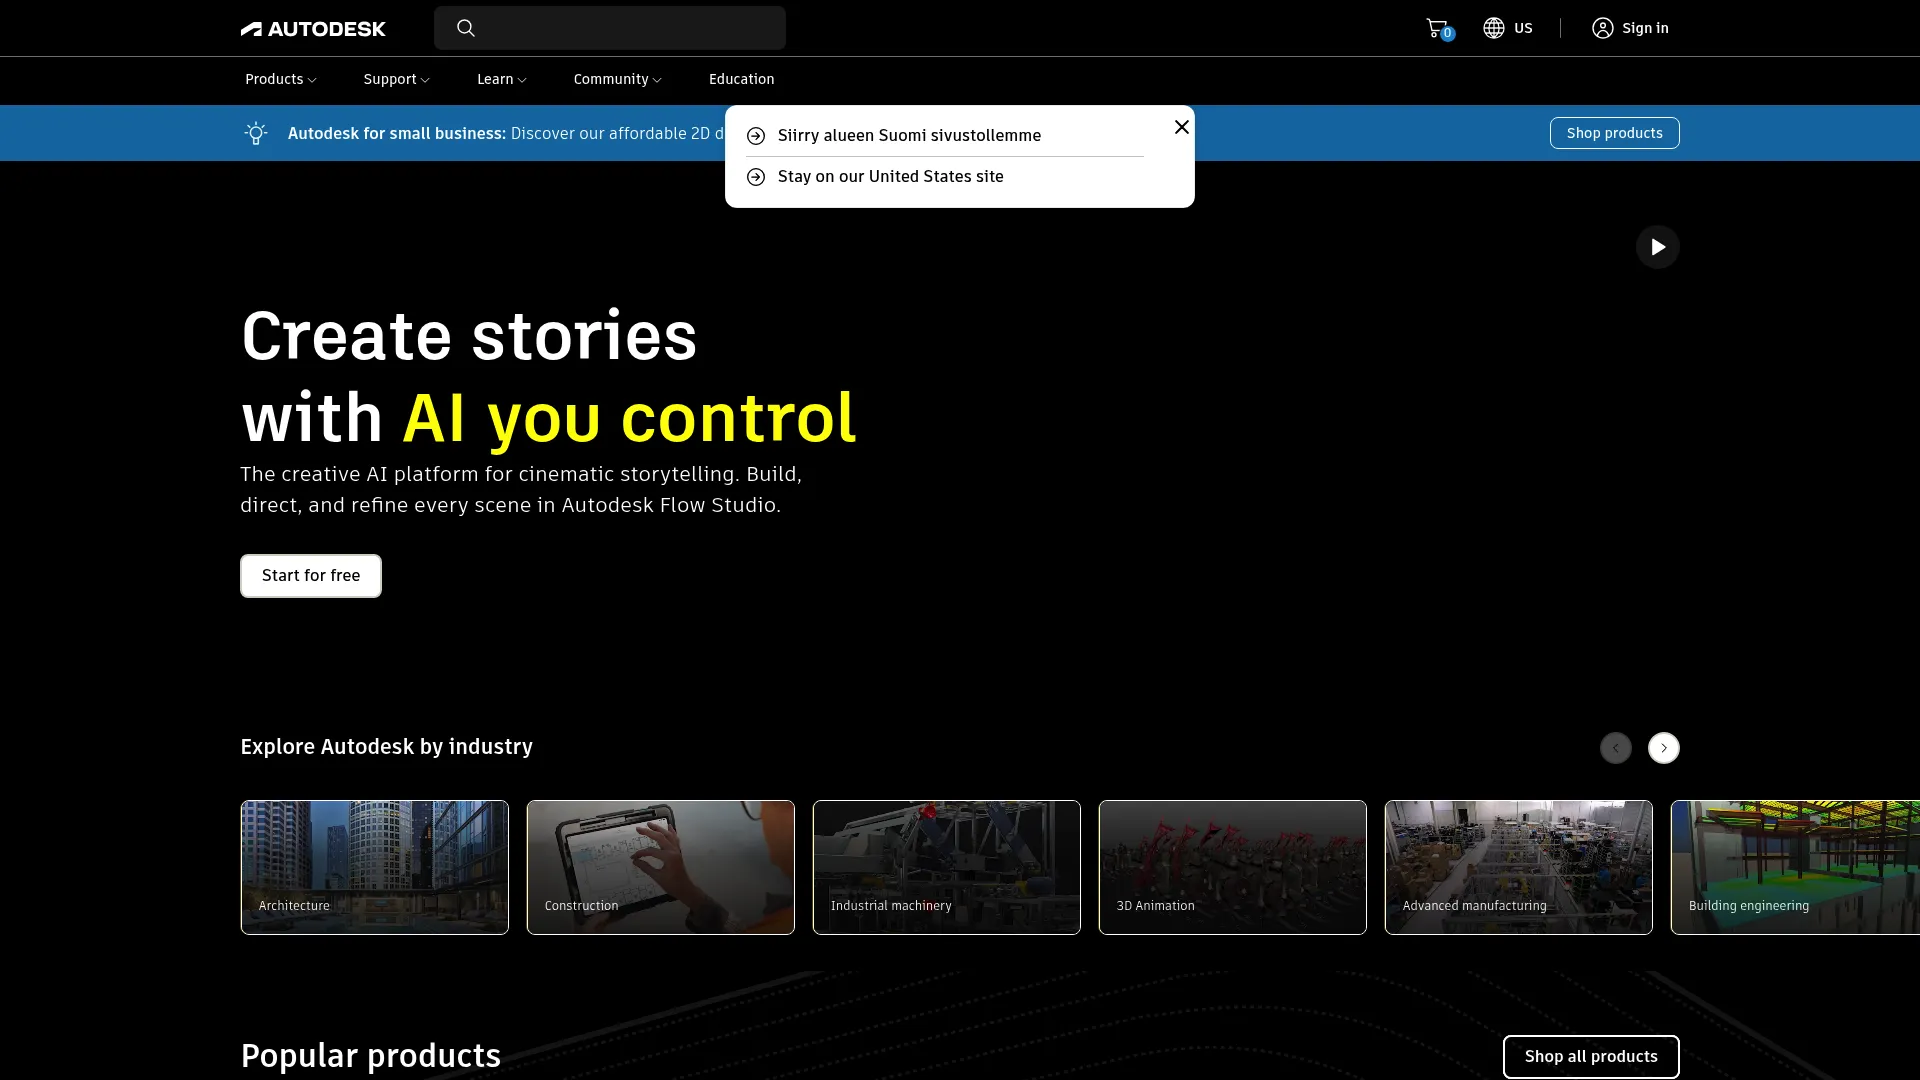Click the user avatar sign-in icon
1920x1080 pixels.
1602,28
